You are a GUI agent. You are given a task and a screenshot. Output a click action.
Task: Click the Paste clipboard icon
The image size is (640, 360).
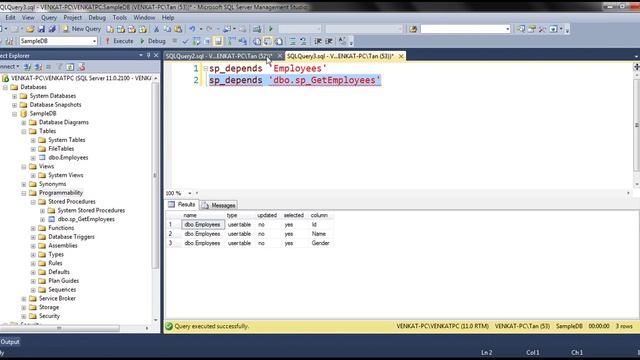(178, 29)
